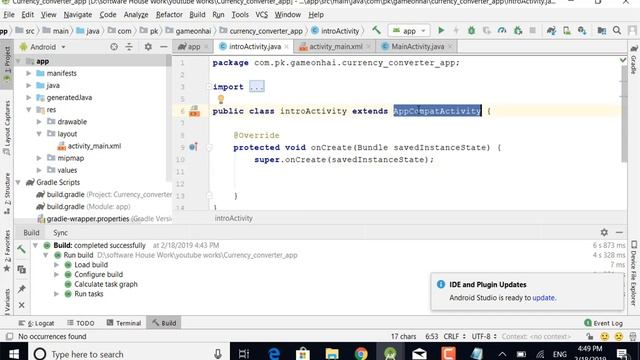This screenshot has width=640, height=360.
Task: Collapse Gradle Scripts node
Action: (x=18, y=182)
